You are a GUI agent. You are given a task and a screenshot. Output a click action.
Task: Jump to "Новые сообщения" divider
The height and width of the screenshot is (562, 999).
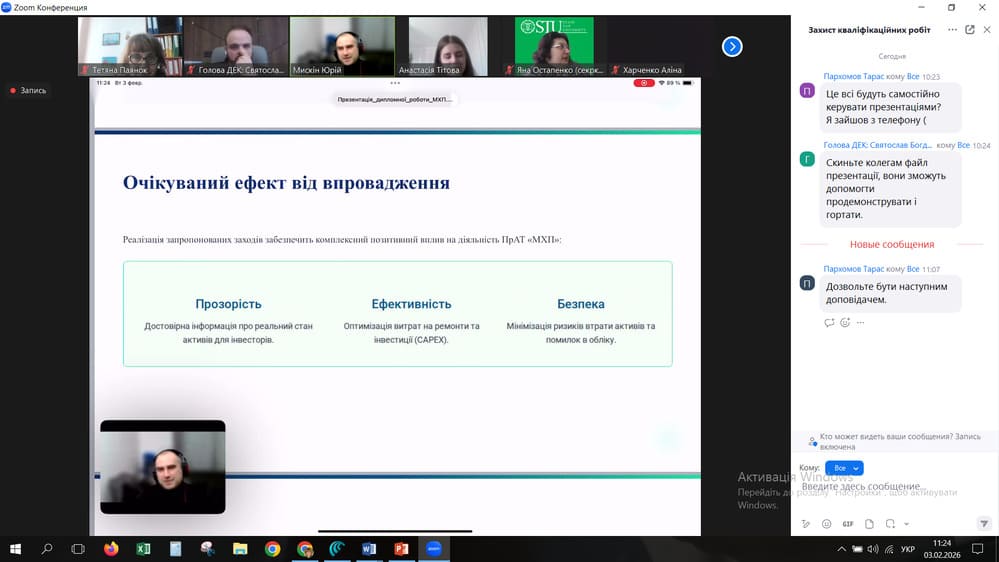892,244
